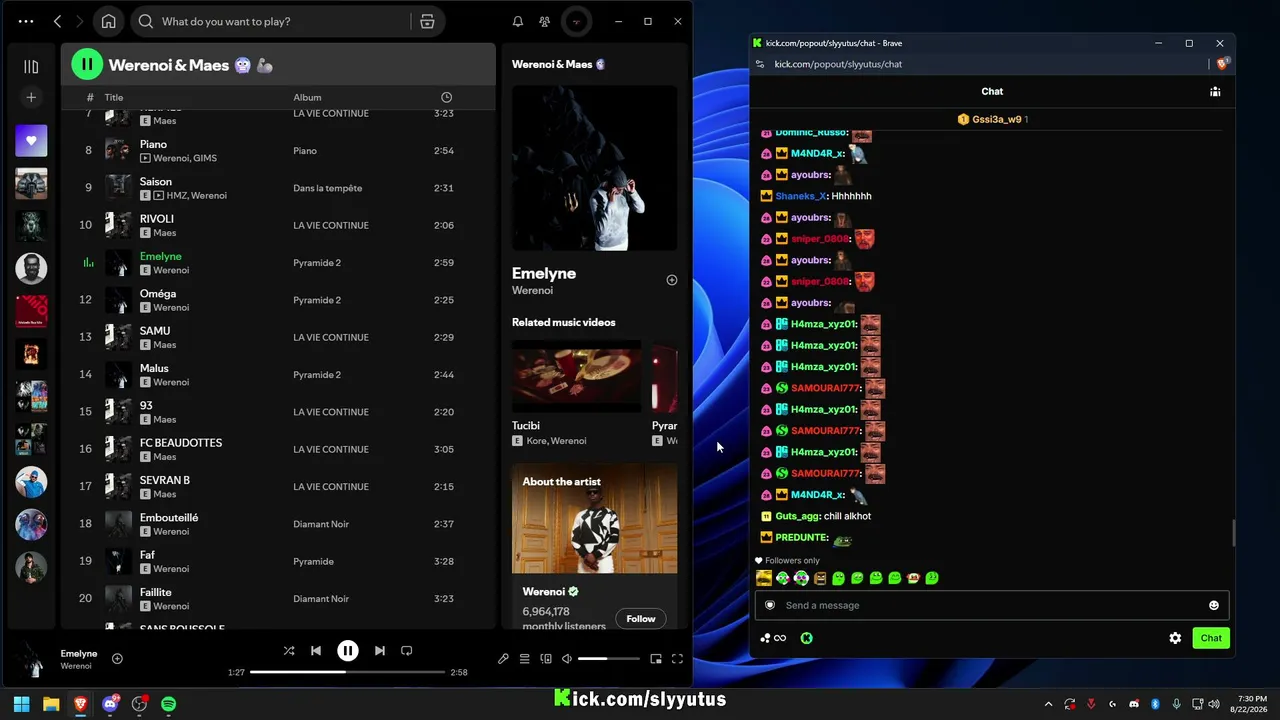Switch to Spotify from the taskbar
The height and width of the screenshot is (720, 1280).
168,704
